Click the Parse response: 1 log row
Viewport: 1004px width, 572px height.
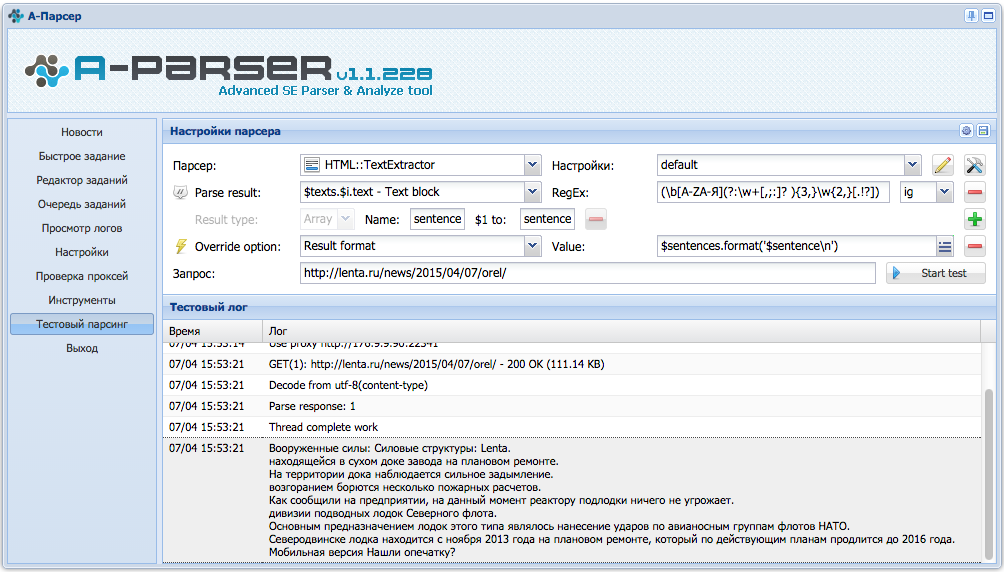pyautogui.click(x=572, y=406)
